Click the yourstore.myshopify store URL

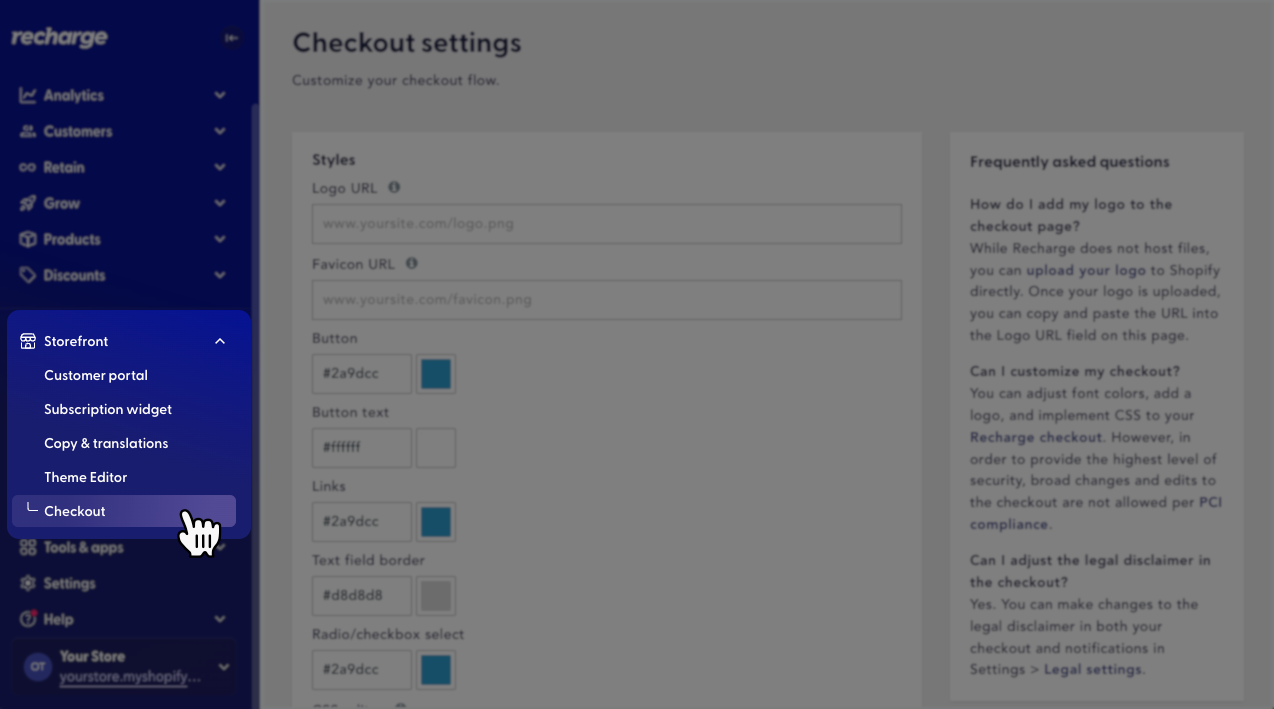click(x=130, y=677)
